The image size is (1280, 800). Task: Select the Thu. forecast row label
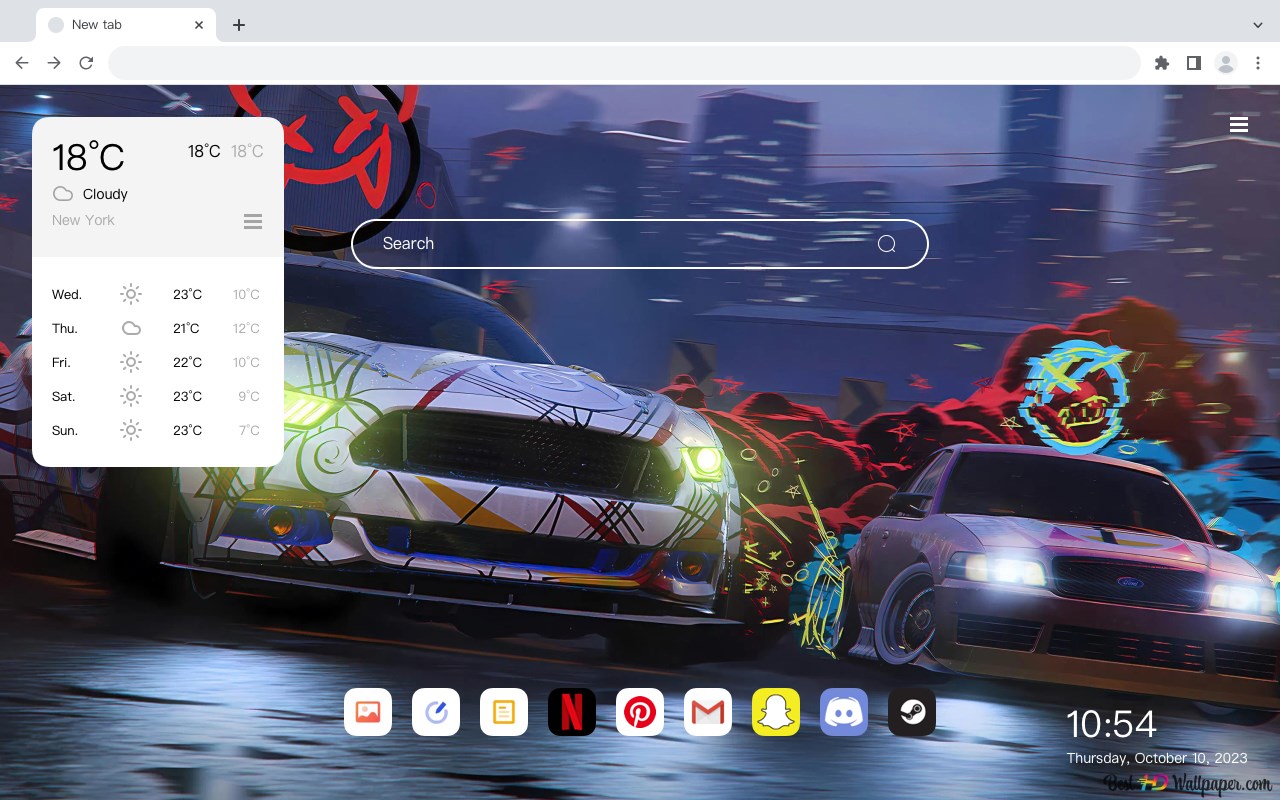[x=65, y=329]
